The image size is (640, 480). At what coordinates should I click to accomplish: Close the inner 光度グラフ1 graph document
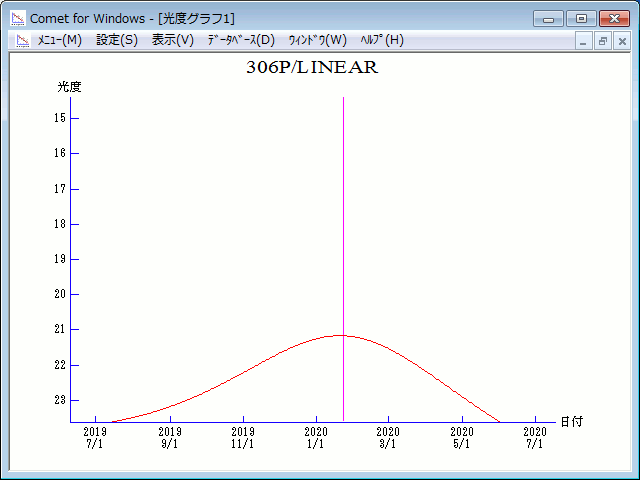pyautogui.click(x=622, y=41)
